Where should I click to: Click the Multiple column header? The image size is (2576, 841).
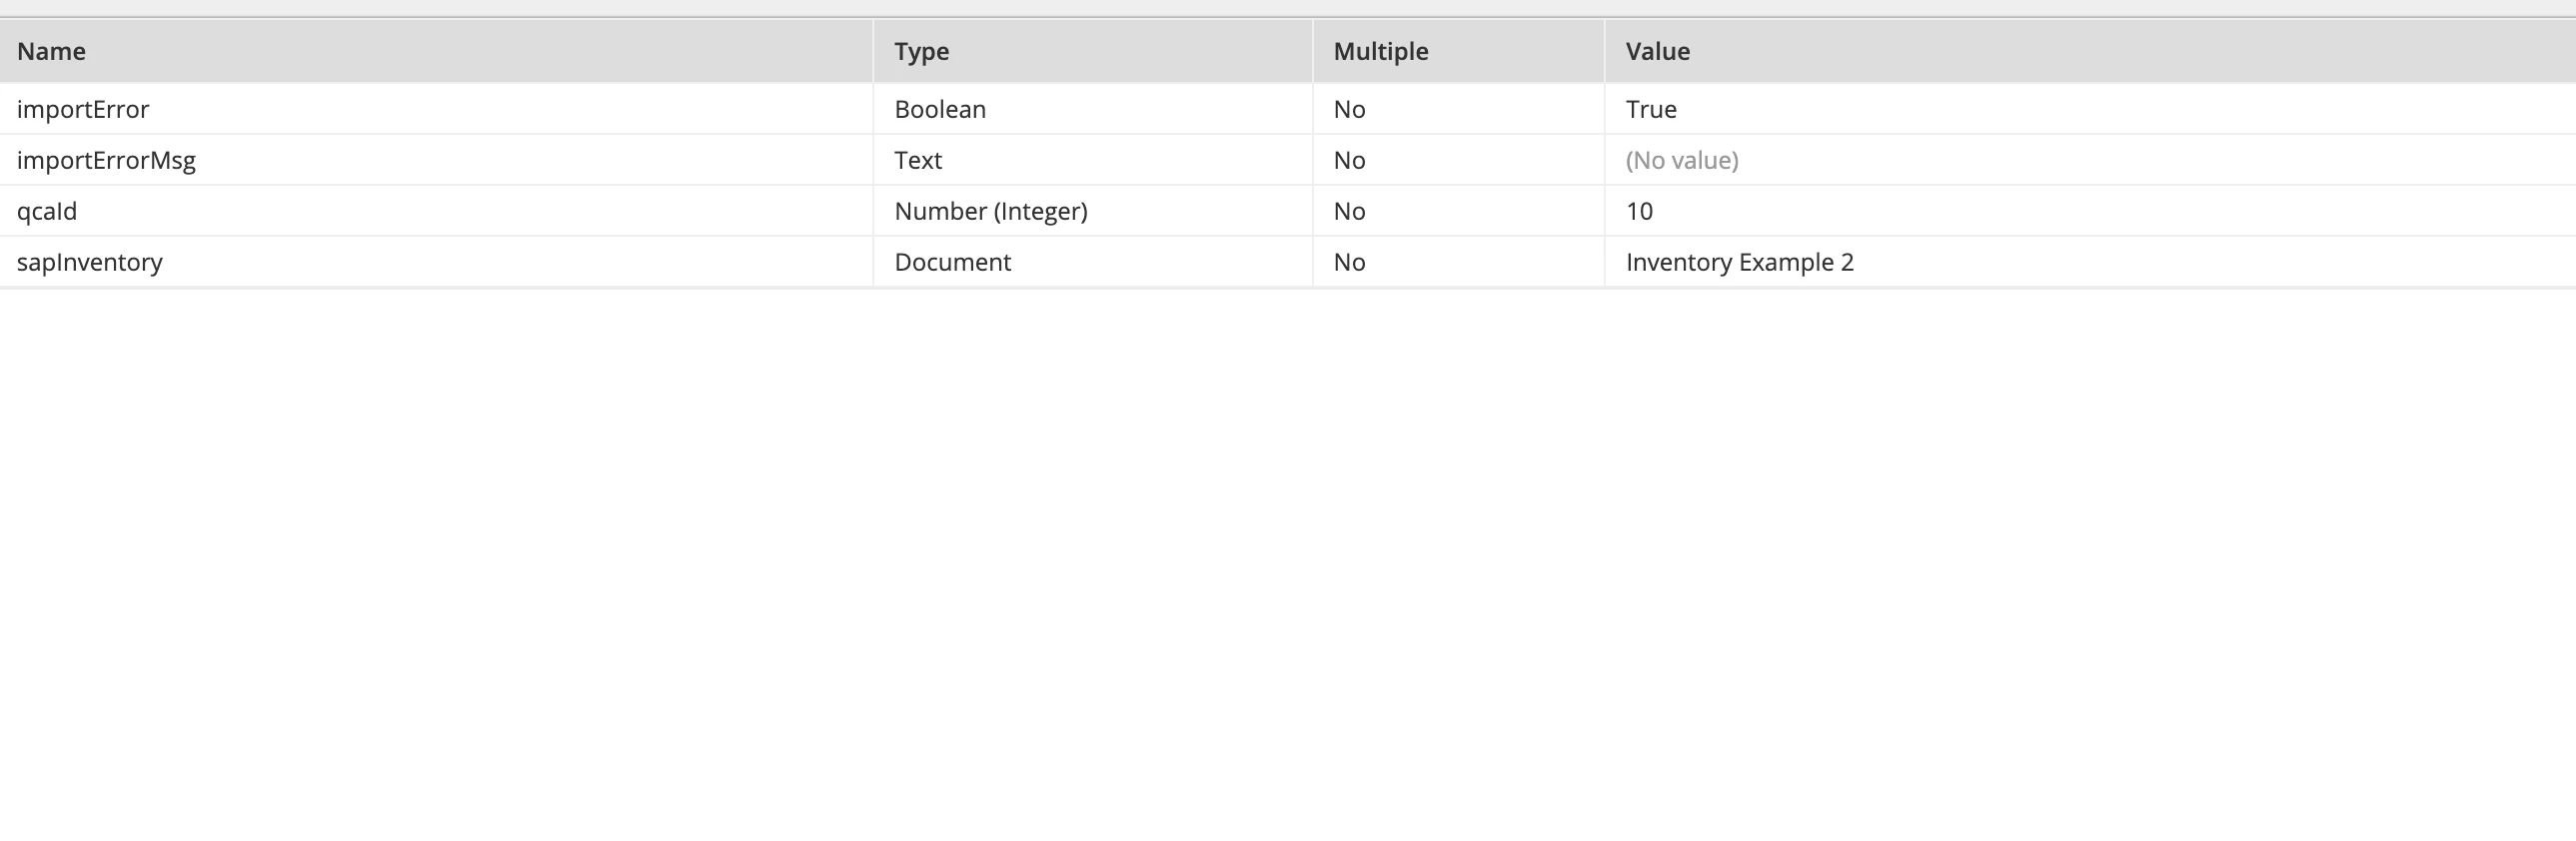click(x=1459, y=51)
